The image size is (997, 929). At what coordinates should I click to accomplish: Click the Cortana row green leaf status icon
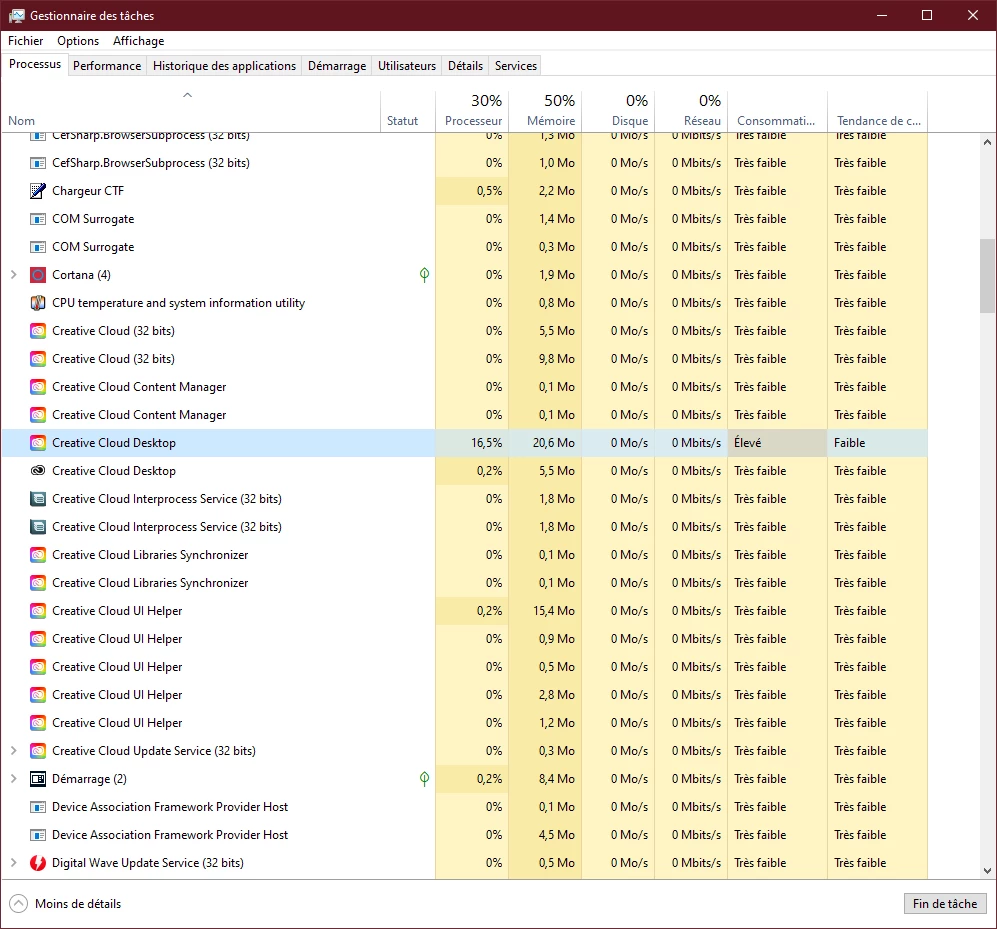tap(424, 275)
